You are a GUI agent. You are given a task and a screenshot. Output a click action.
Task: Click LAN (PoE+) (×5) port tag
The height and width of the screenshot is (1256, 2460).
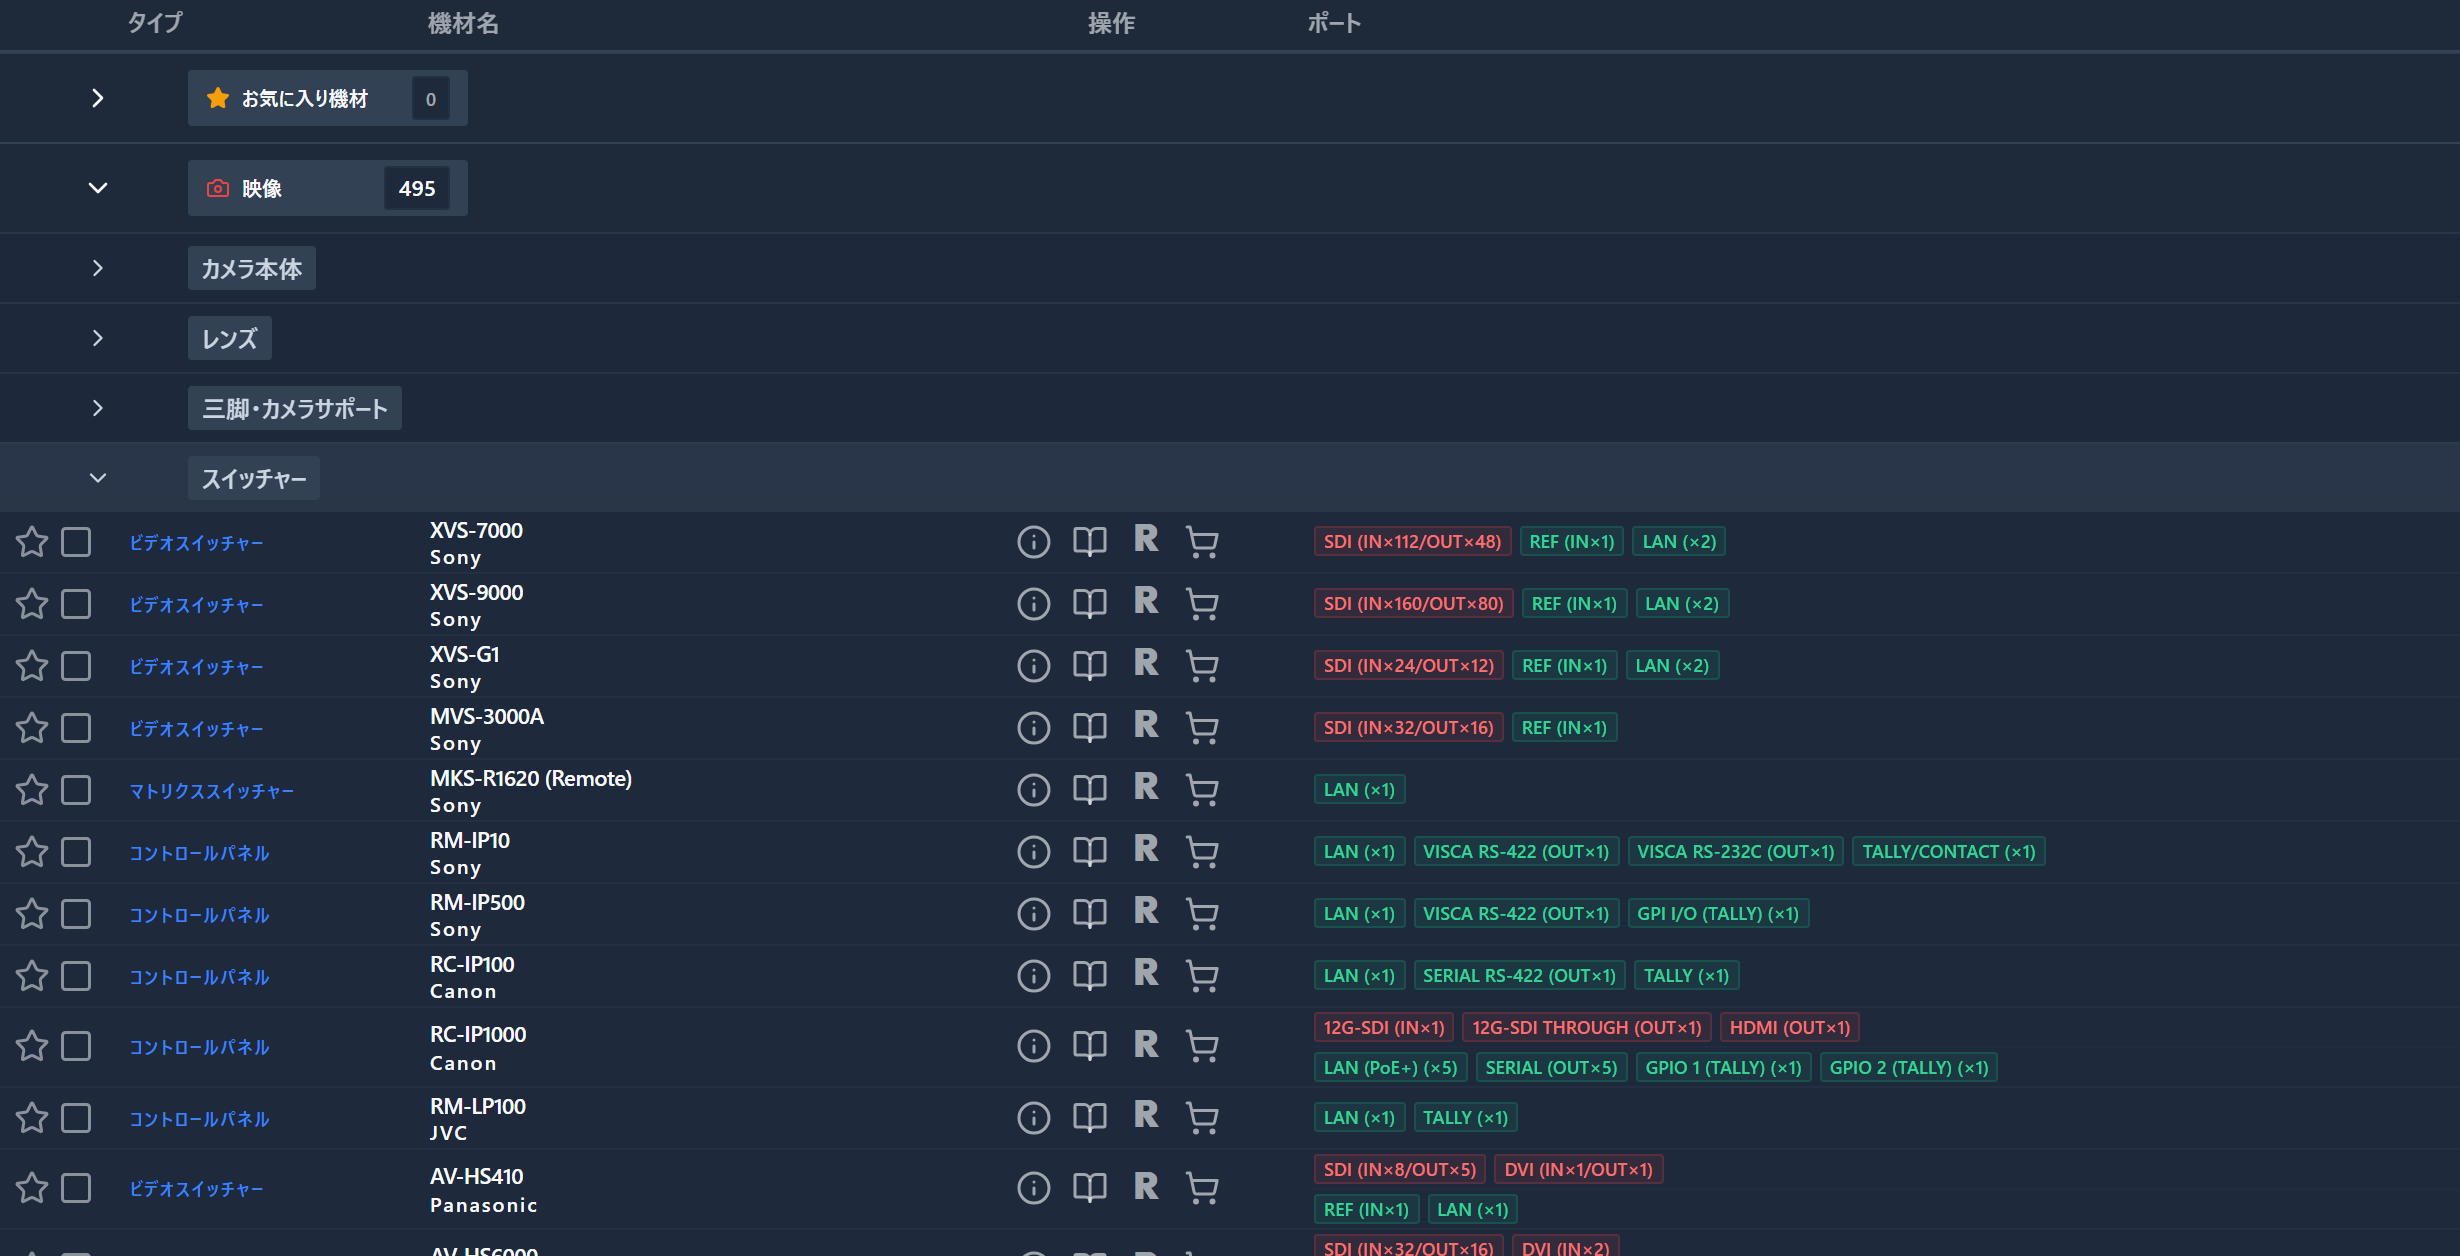pos(1390,1068)
